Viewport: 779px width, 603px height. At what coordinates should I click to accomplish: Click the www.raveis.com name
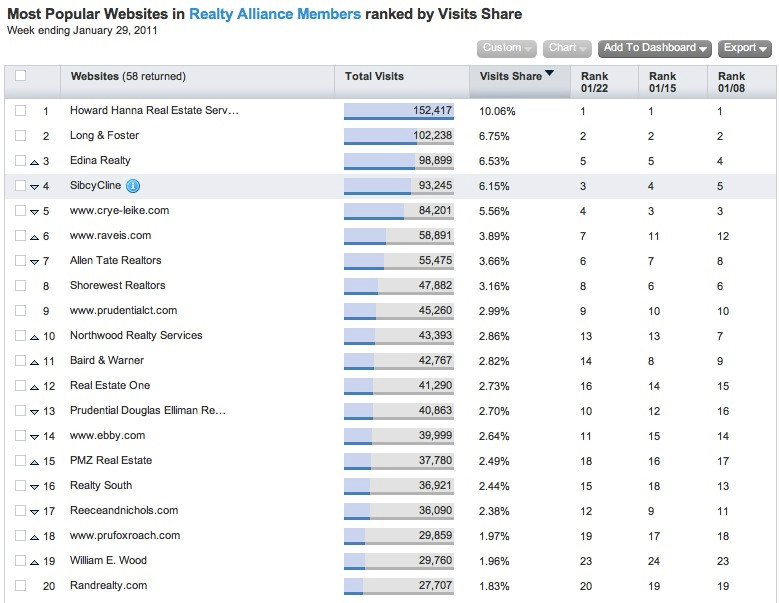(110, 235)
